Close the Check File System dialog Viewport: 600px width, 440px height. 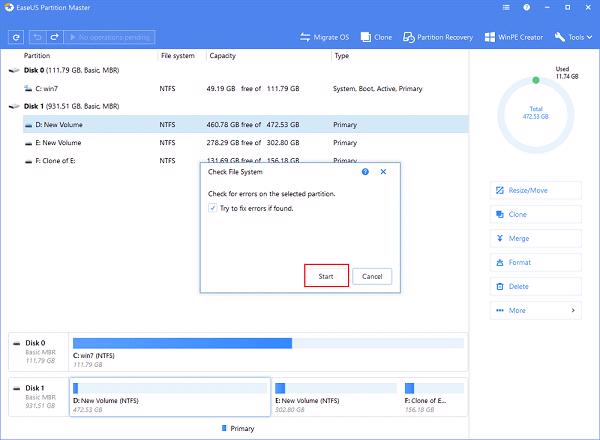coord(384,172)
